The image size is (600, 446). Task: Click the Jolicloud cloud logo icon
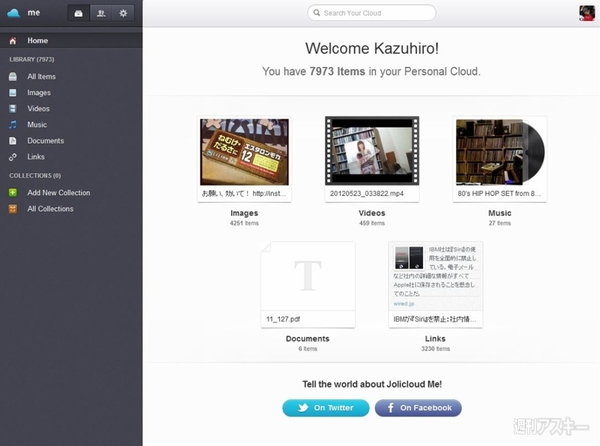14,13
